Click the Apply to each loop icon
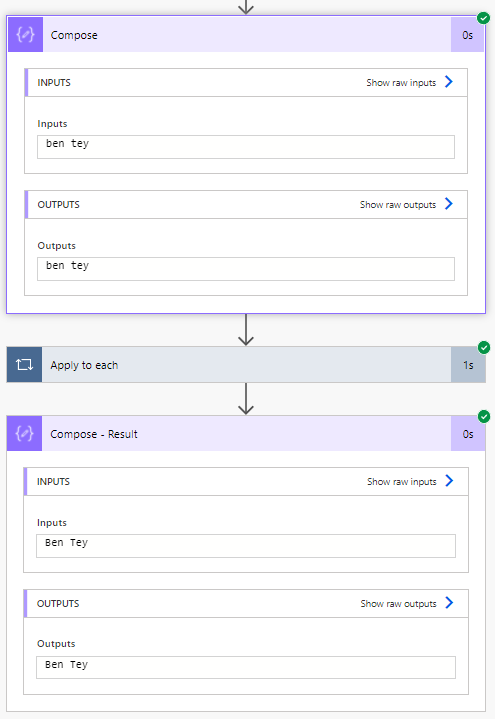This screenshot has width=495, height=719. click(x=24, y=365)
